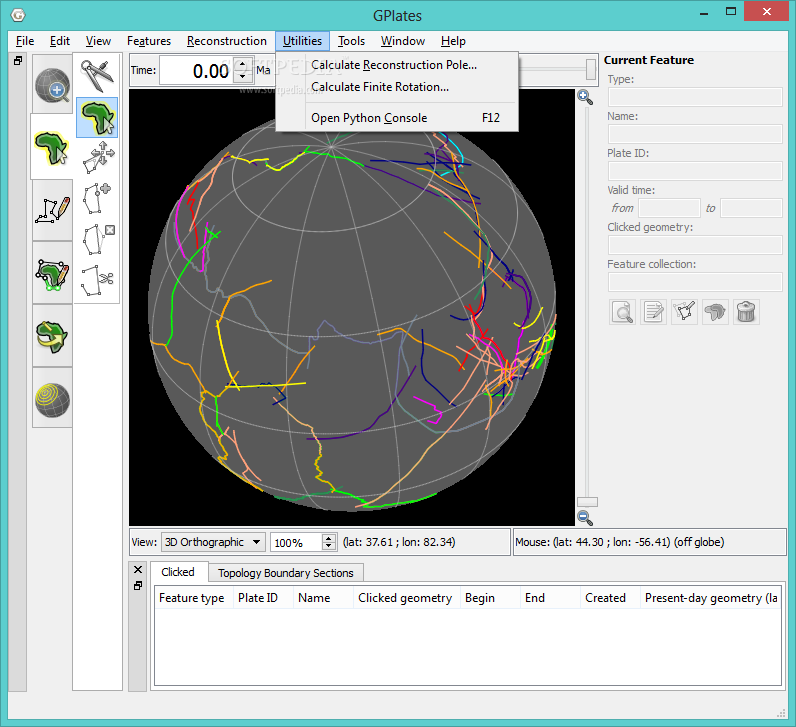Viewport: 796px width, 727px height.
Task: Sort by Clicked geometry column header
Action: coord(407,598)
